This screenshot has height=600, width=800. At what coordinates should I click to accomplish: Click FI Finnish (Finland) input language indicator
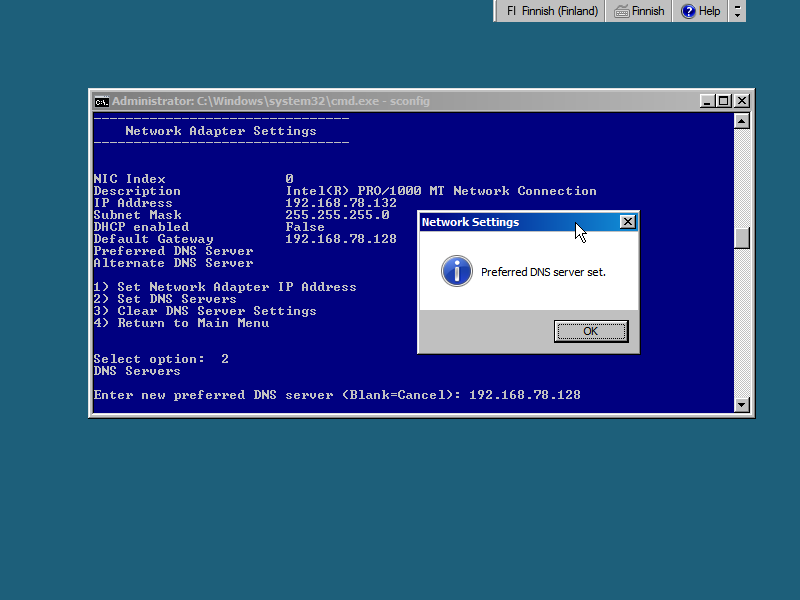tap(552, 11)
